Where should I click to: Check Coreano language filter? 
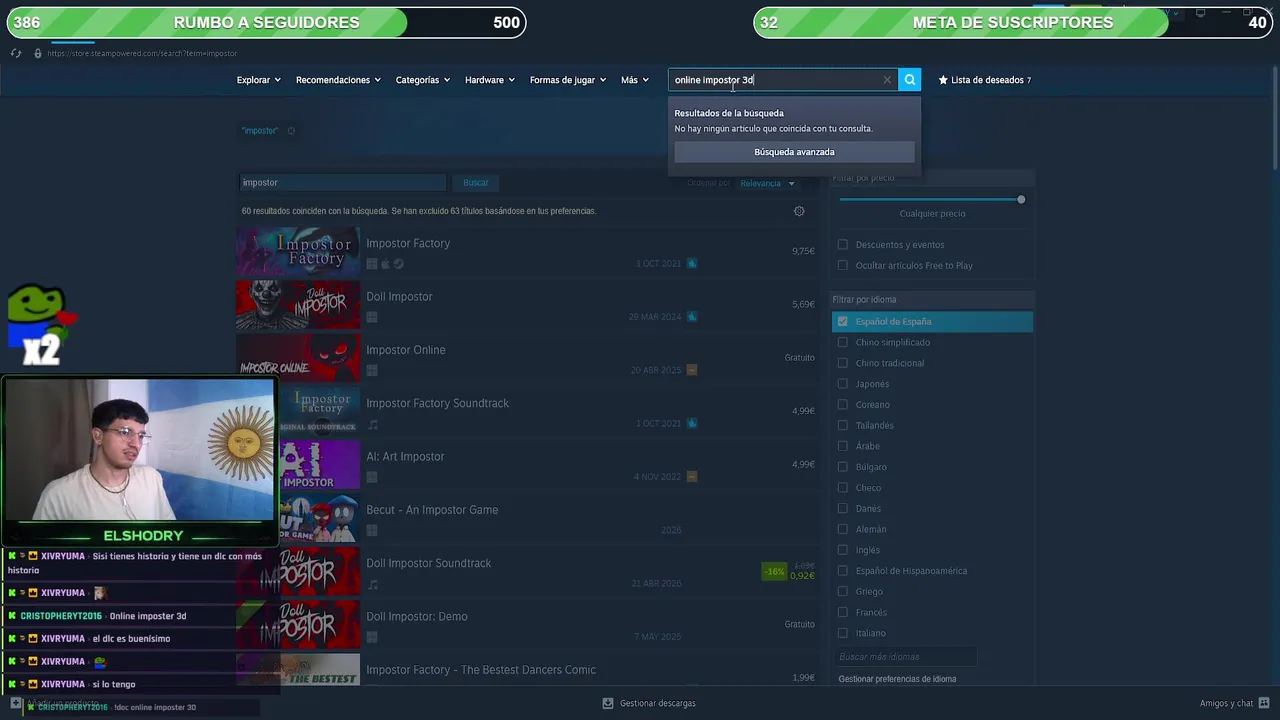coord(842,404)
